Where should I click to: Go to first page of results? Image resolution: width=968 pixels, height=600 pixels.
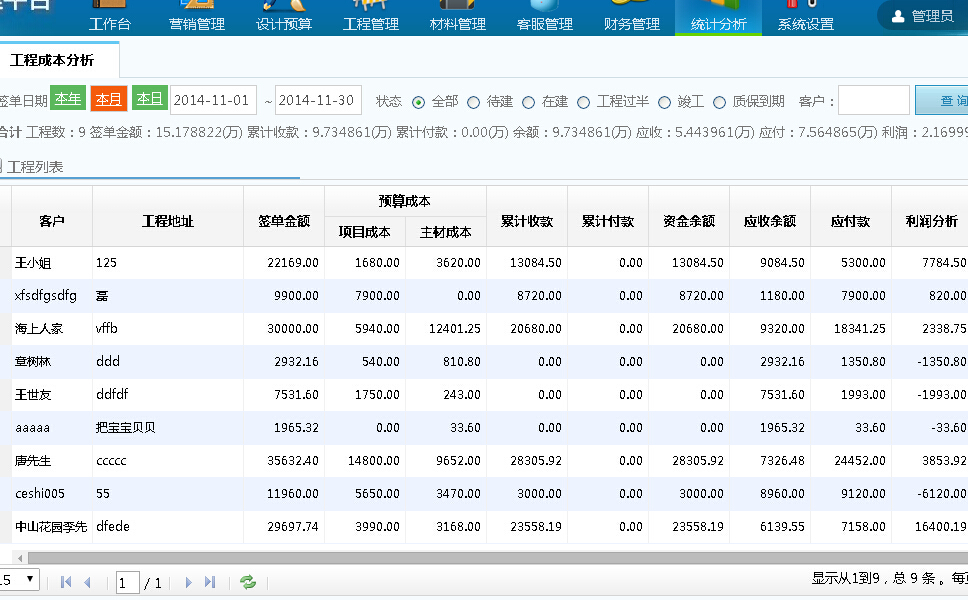coord(66,582)
